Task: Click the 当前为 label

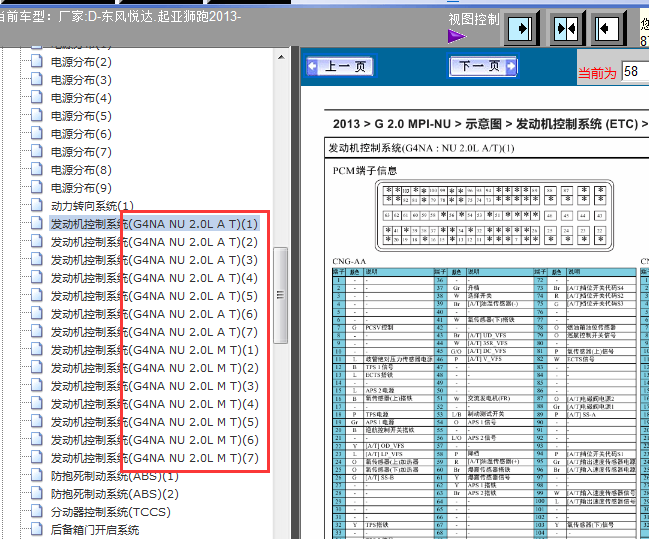Action: (597, 73)
